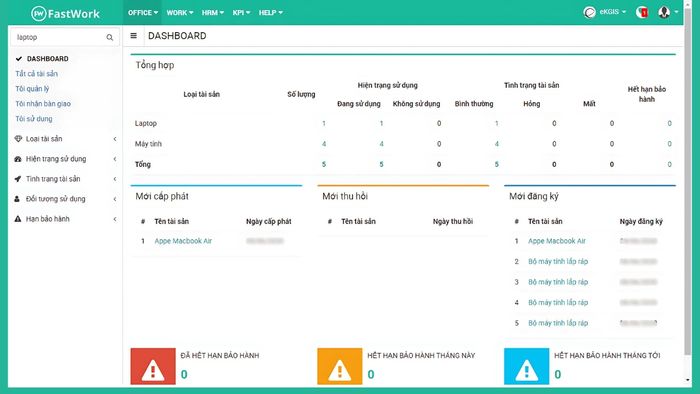Click the Máy tính row label

point(148,144)
